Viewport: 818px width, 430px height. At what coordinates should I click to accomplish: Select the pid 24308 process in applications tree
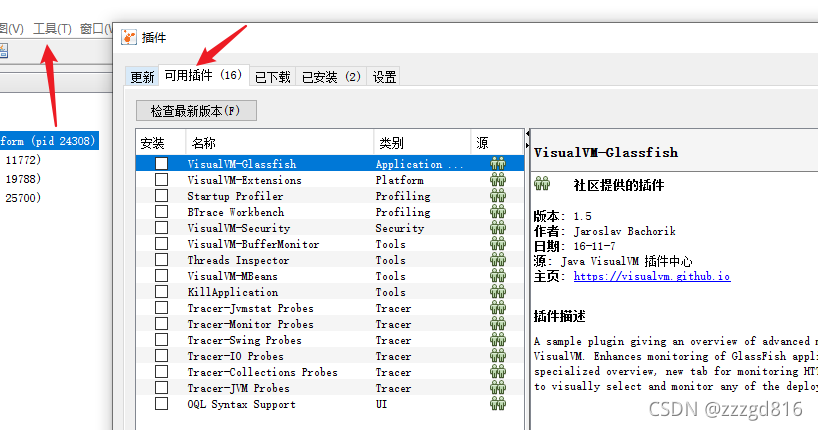coord(49,140)
